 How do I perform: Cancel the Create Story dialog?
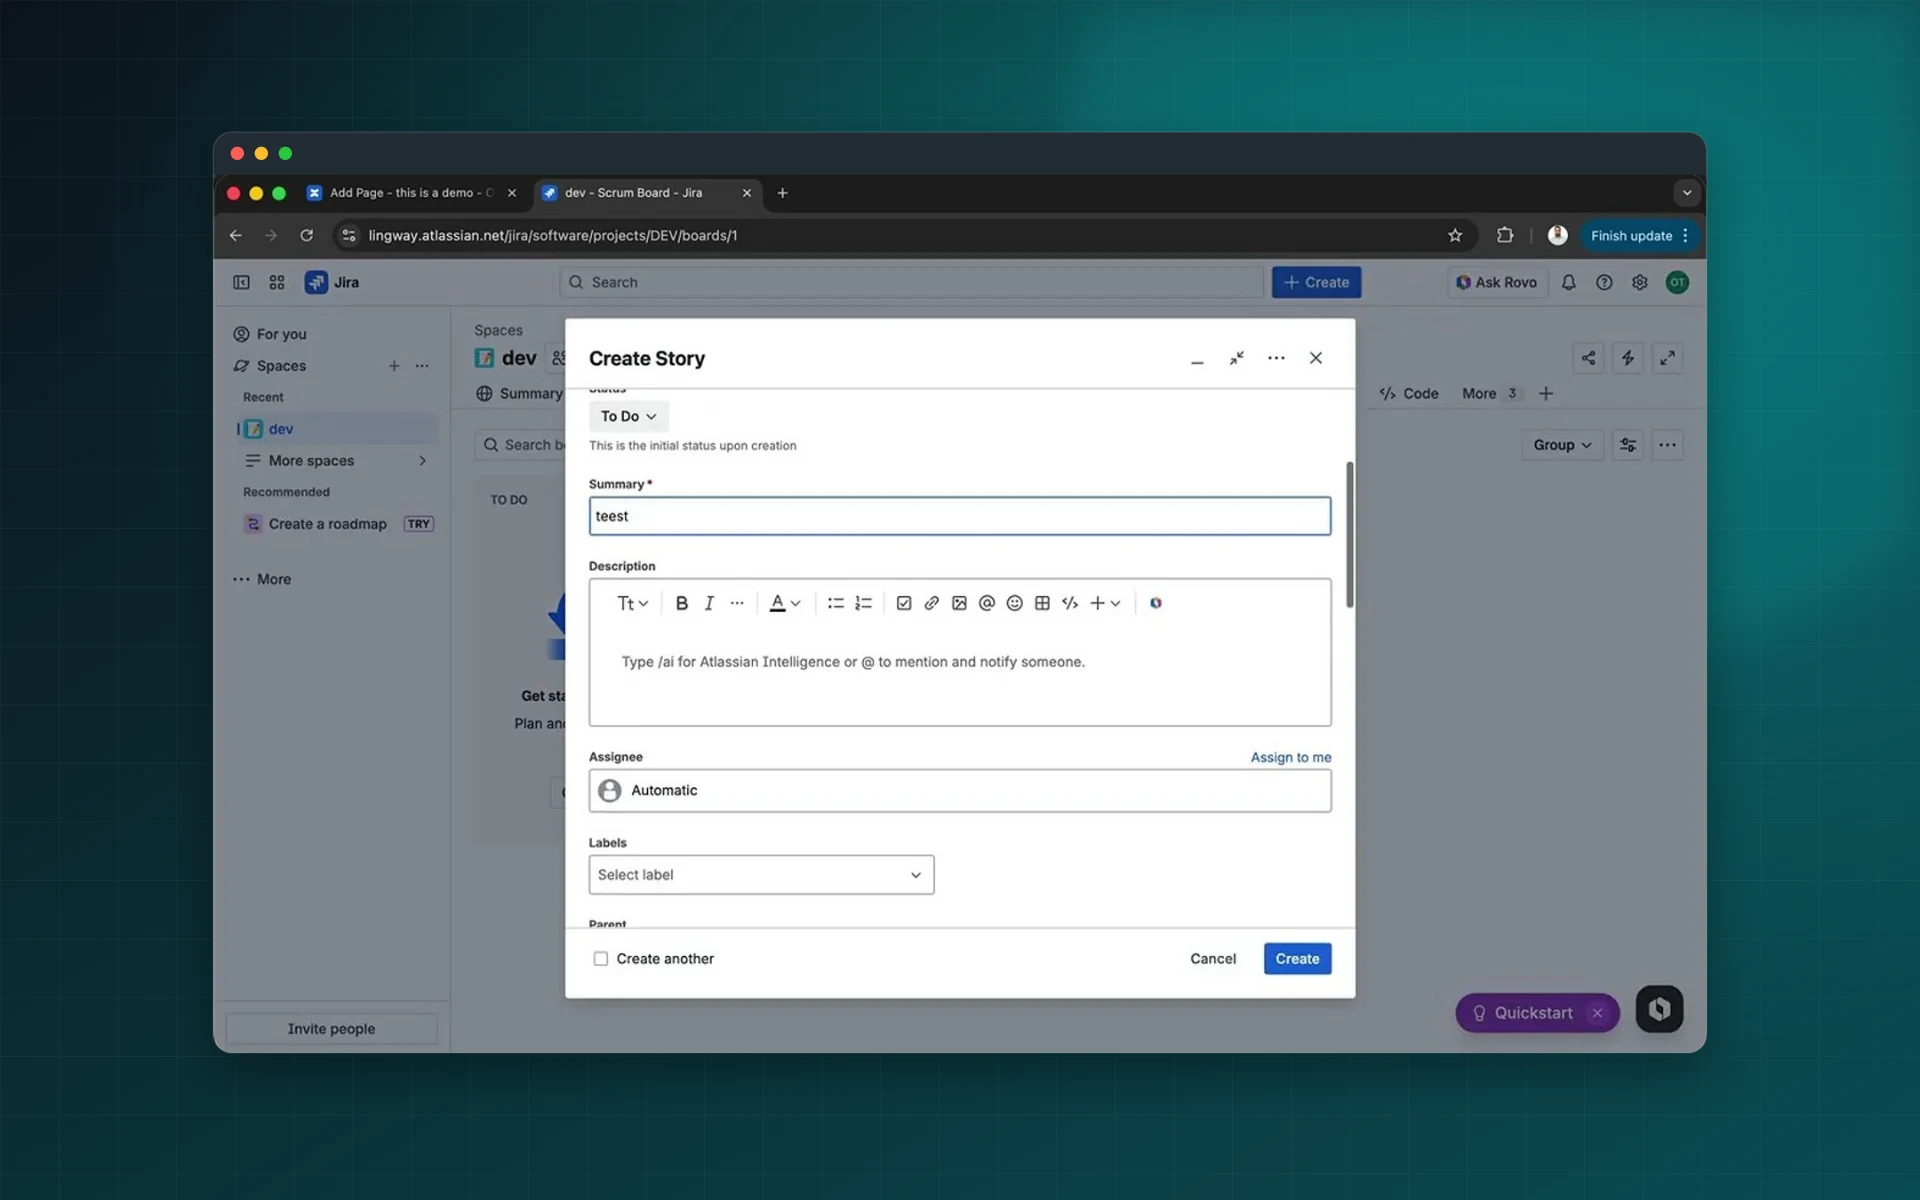coord(1213,958)
